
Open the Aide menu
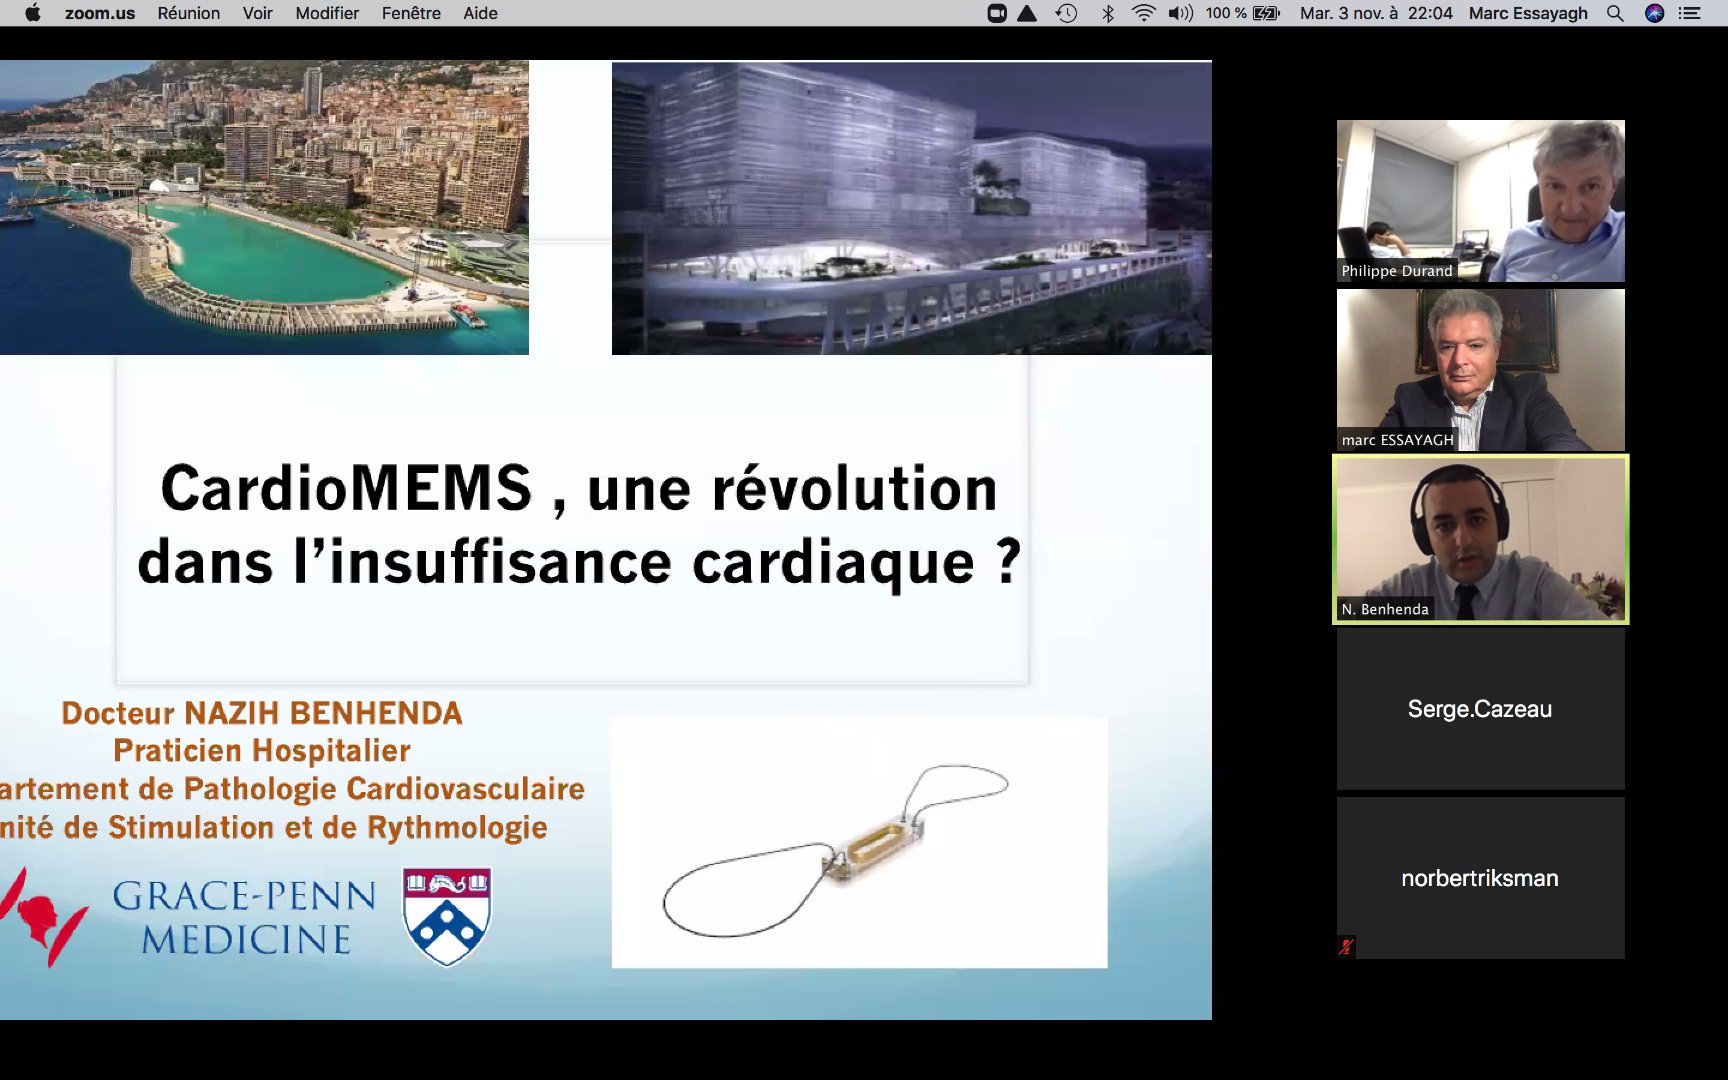coord(480,13)
